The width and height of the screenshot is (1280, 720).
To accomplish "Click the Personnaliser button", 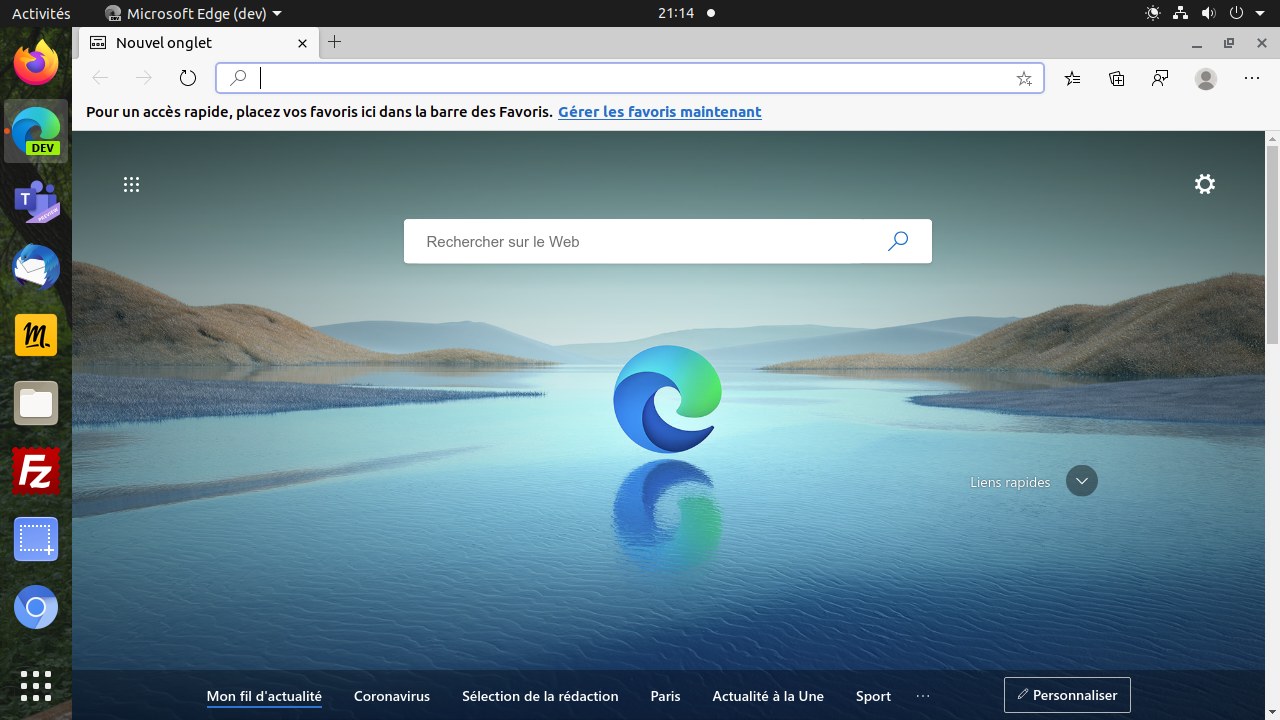I will (x=1067, y=695).
